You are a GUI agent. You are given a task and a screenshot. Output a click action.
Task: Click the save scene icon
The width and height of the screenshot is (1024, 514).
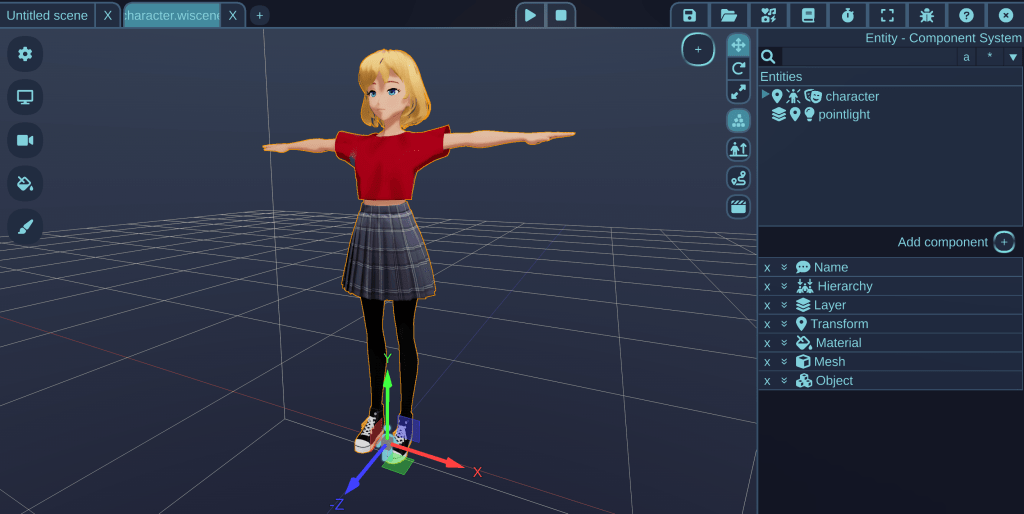(689, 15)
